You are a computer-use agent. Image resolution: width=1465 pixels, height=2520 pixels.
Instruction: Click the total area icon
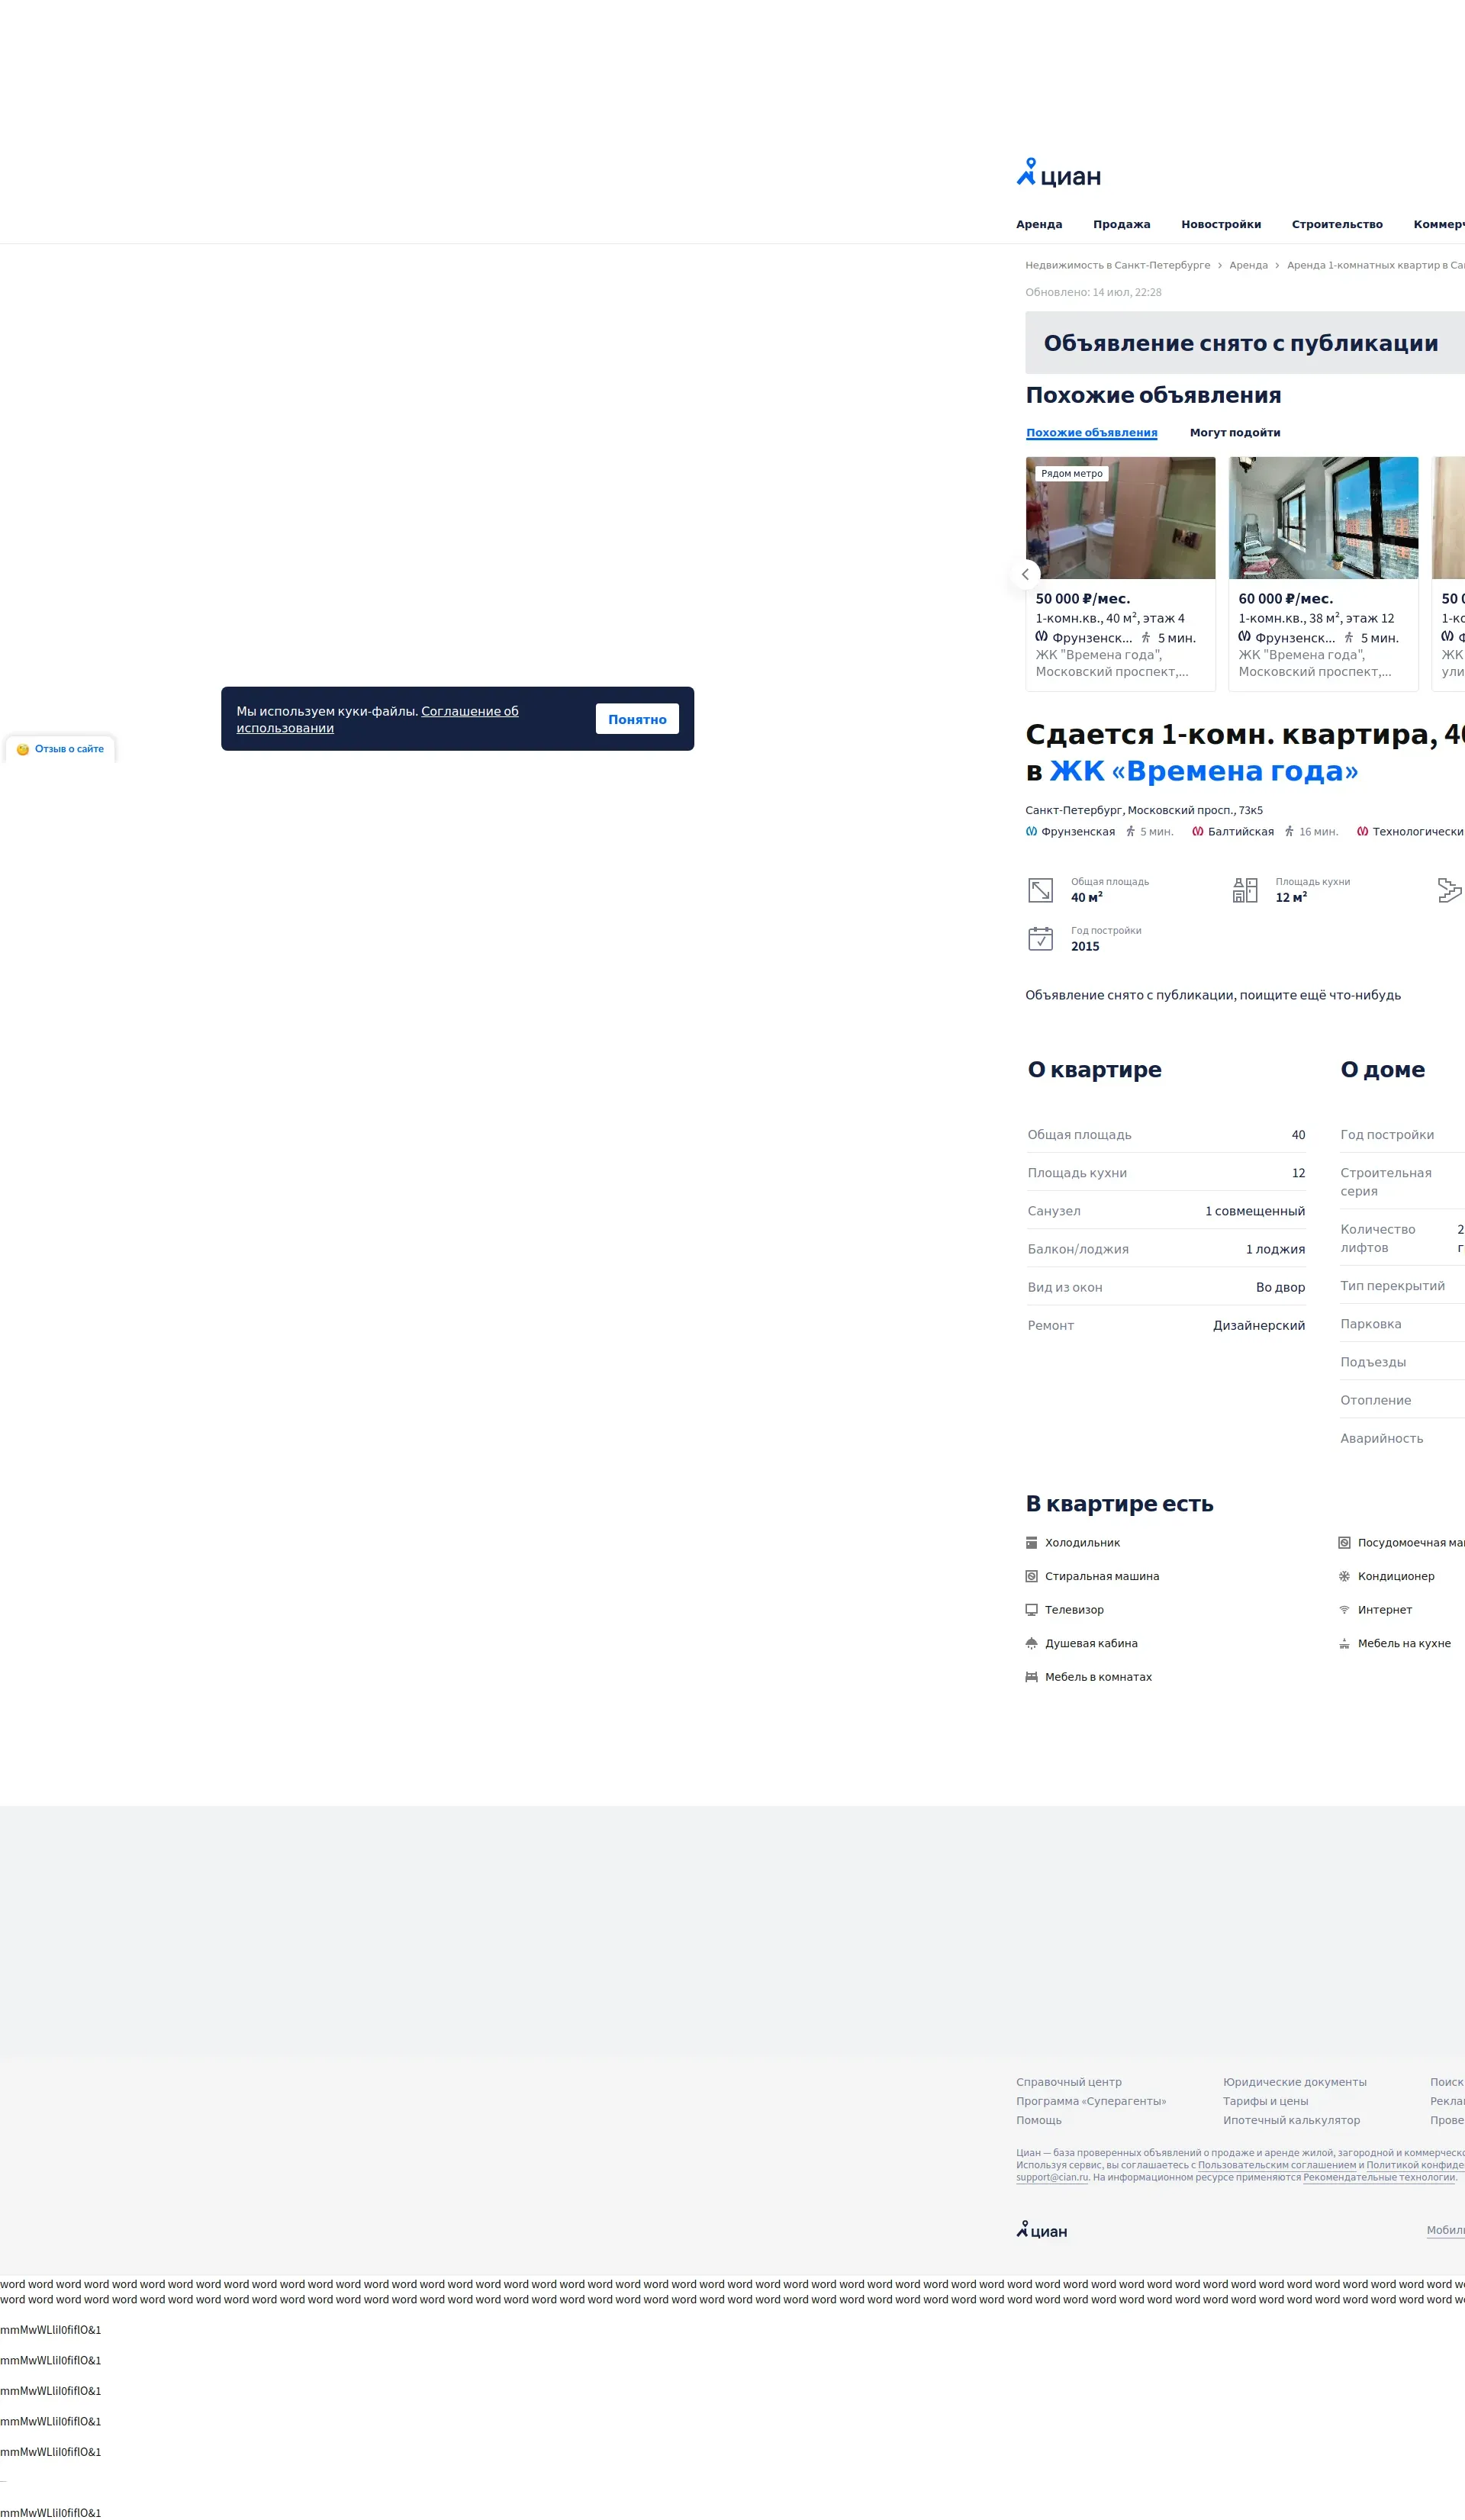pyautogui.click(x=1040, y=890)
